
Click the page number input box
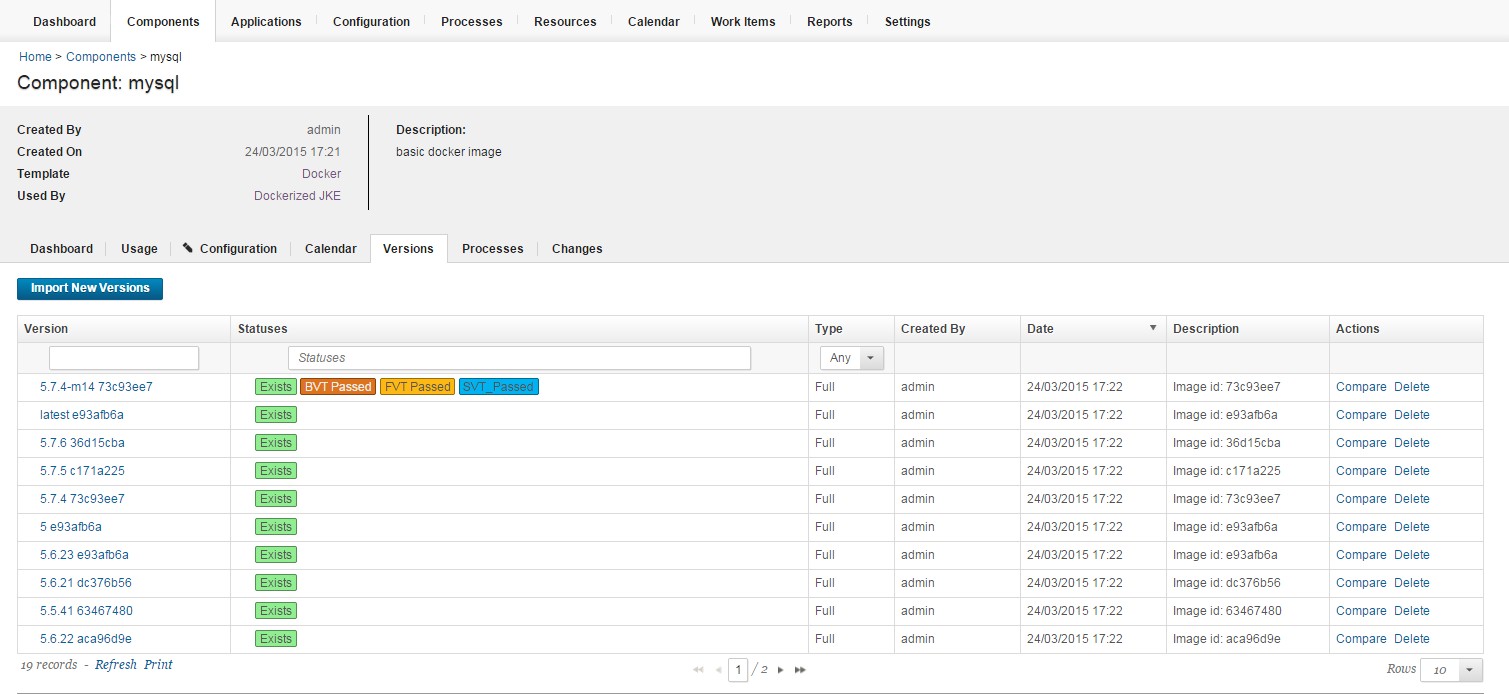click(x=738, y=670)
